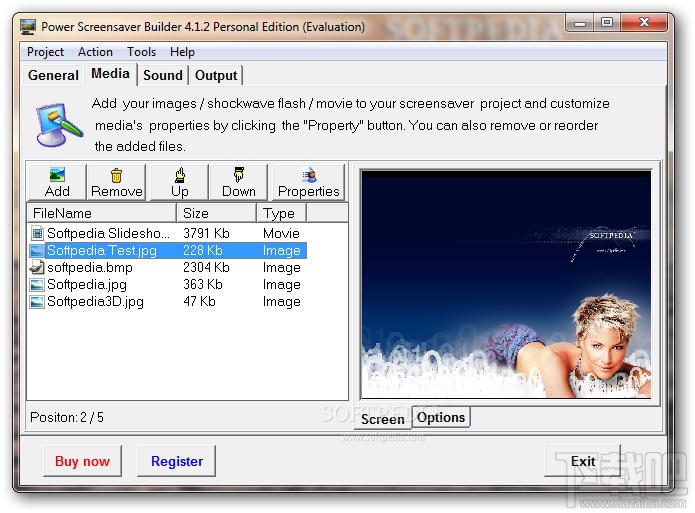Open the Action menu

(x=95, y=52)
